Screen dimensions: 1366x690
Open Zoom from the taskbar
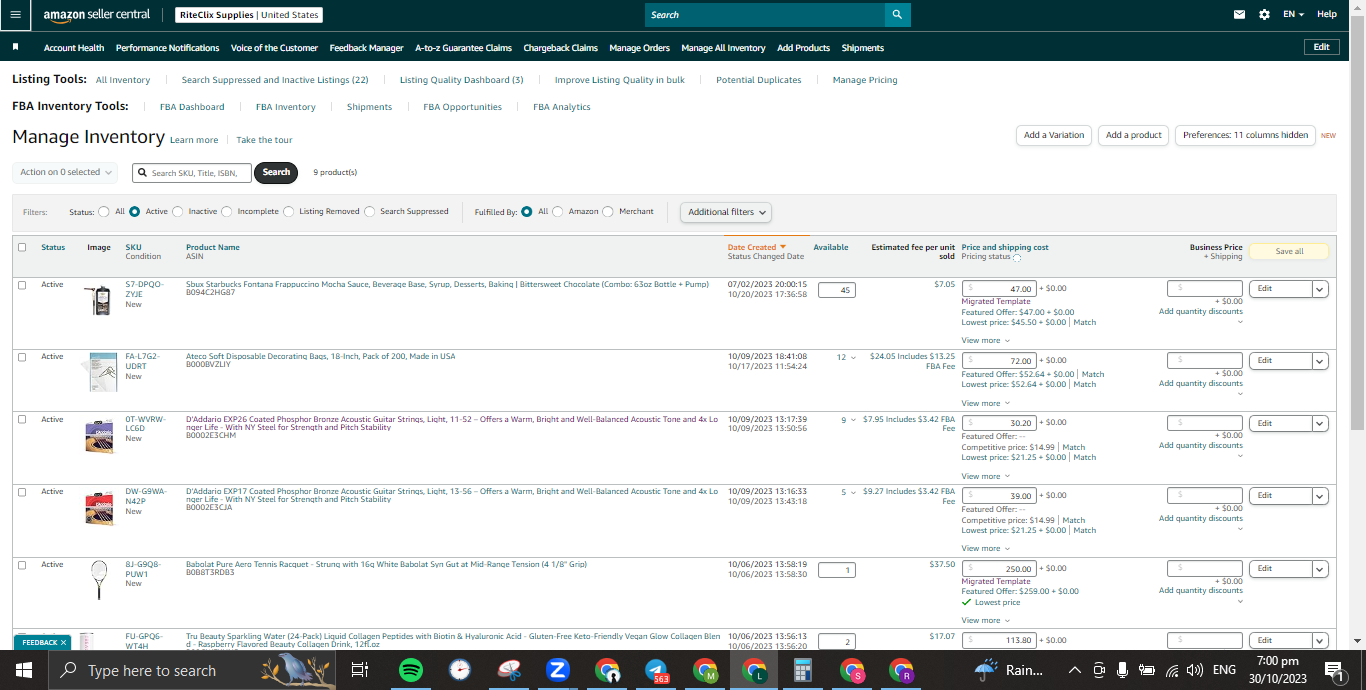tap(558, 670)
